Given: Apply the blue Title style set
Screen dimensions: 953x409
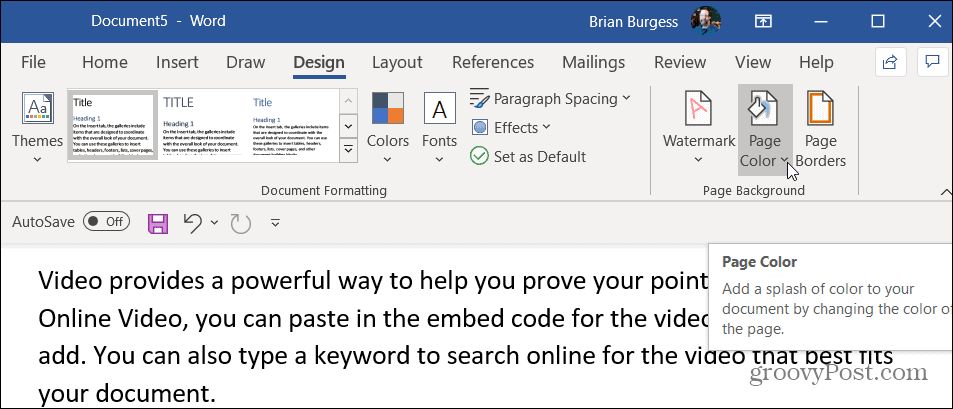Looking at the screenshot, I should coord(293,126).
